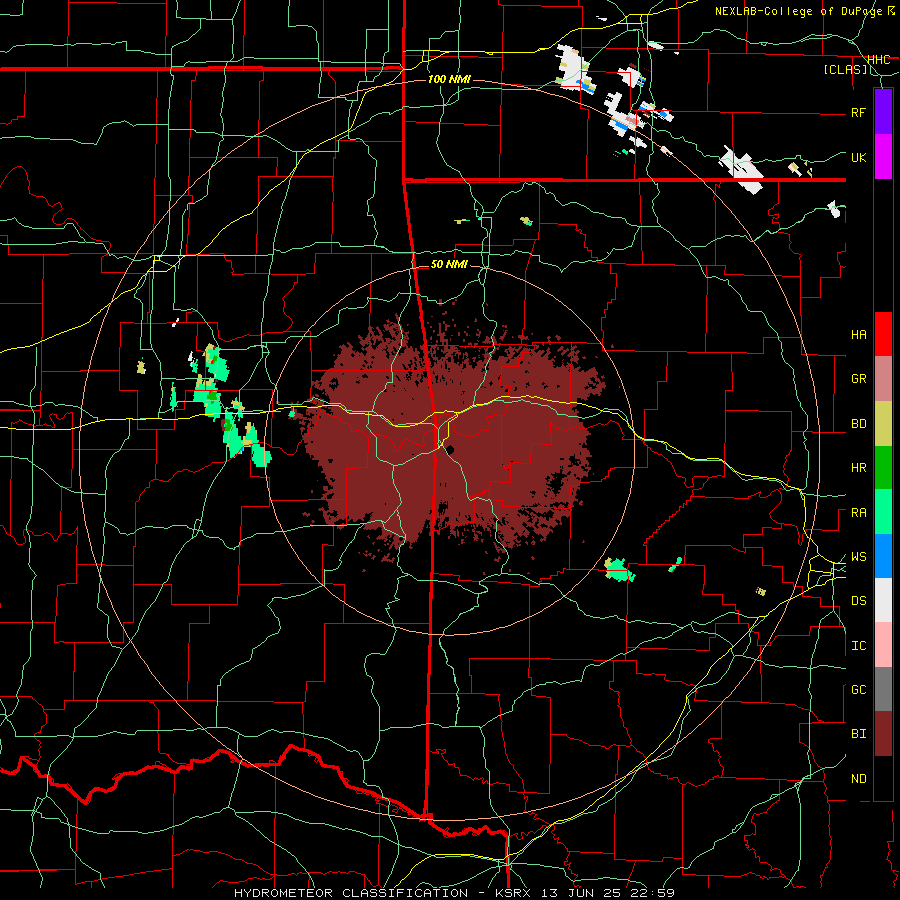Click the brown BI biological swatch
The height and width of the screenshot is (900, 900).
point(883,734)
